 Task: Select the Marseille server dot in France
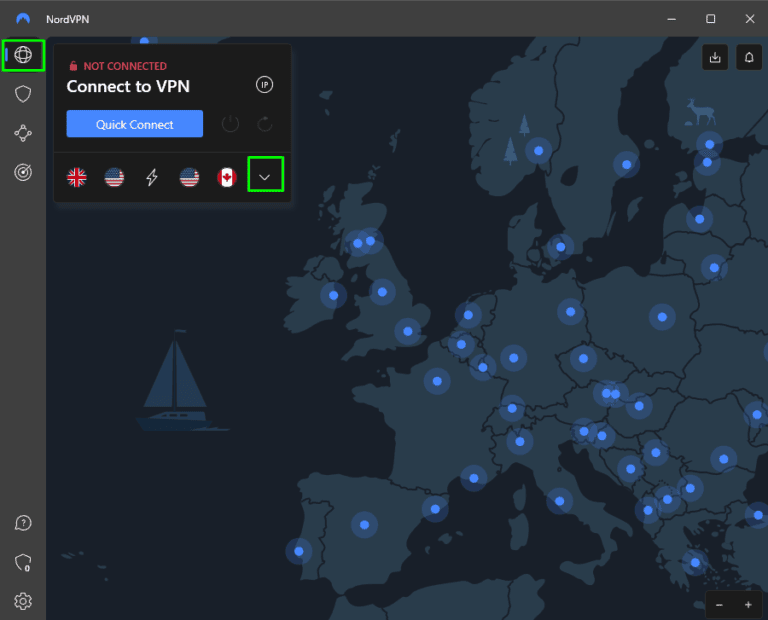click(474, 478)
